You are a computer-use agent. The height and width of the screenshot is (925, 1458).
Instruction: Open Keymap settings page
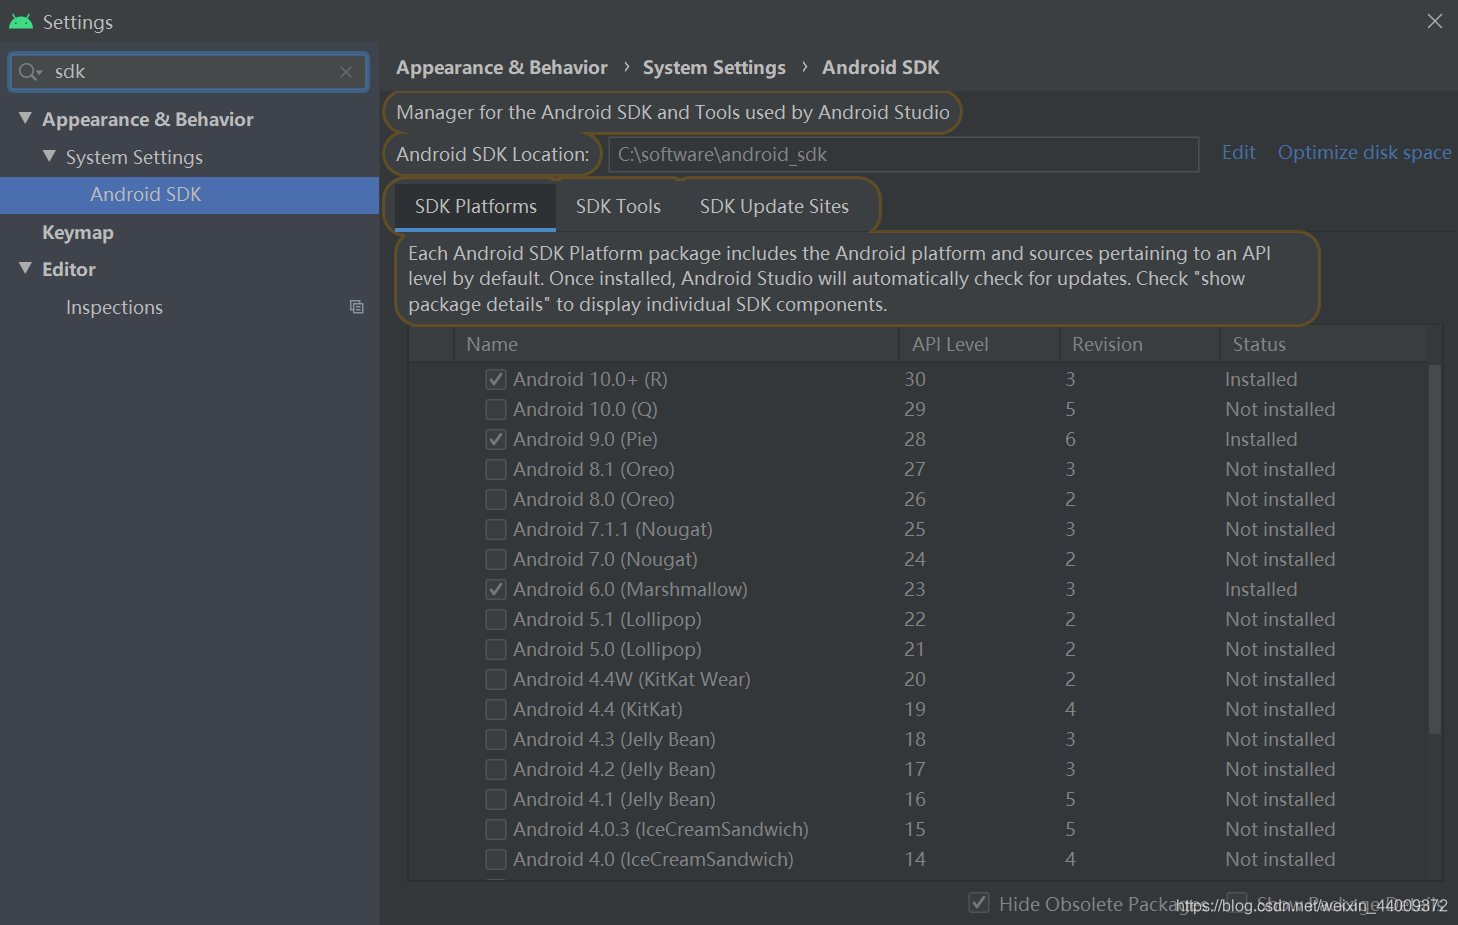pos(78,233)
